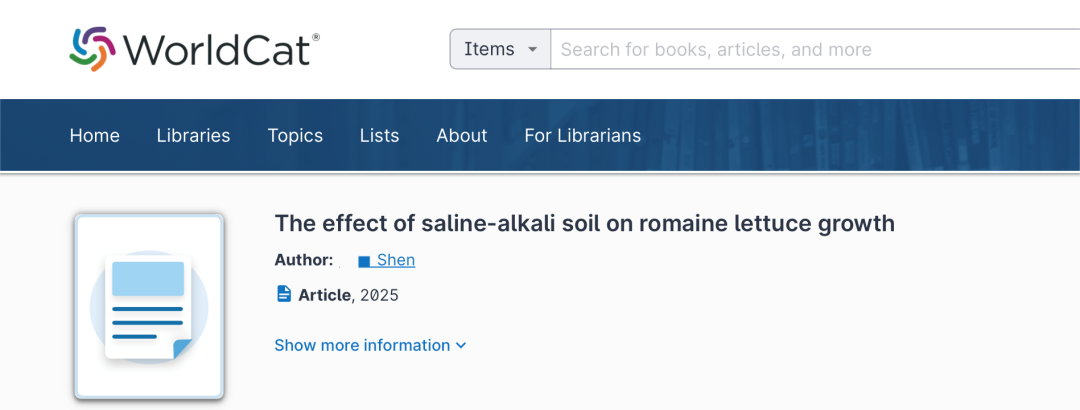Click the blue document icon beside Article
Viewport: 1080px width, 410px height.
[284, 294]
